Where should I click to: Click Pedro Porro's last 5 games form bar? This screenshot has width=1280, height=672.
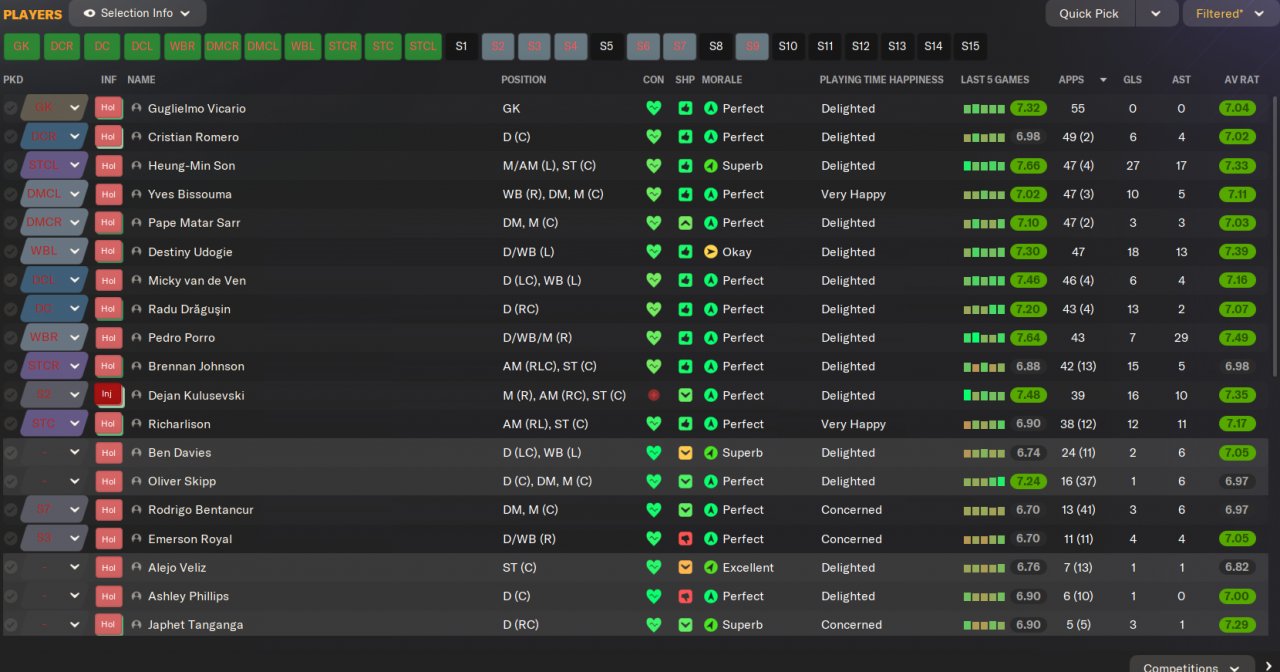click(x=984, y=338)
